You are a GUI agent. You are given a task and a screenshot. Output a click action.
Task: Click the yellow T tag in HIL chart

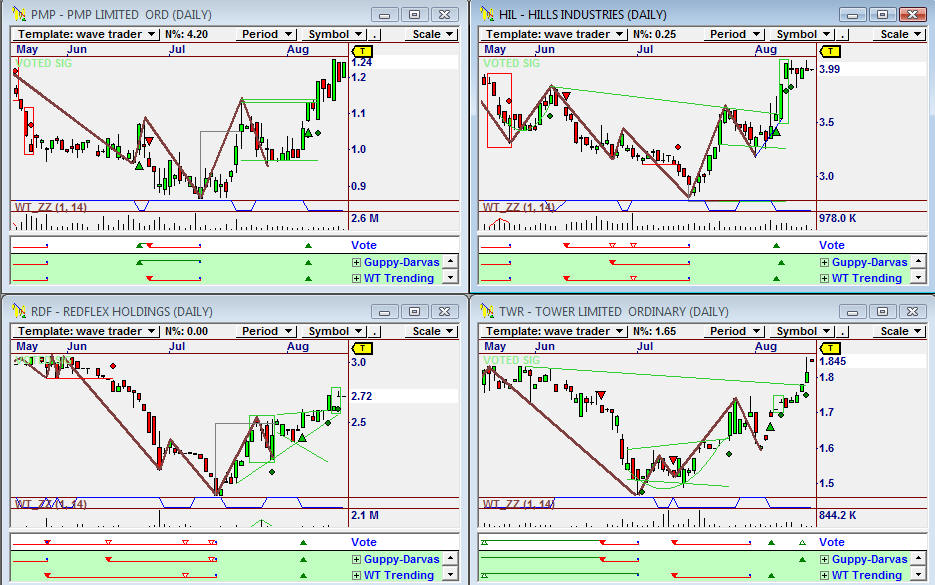(830, 51)
